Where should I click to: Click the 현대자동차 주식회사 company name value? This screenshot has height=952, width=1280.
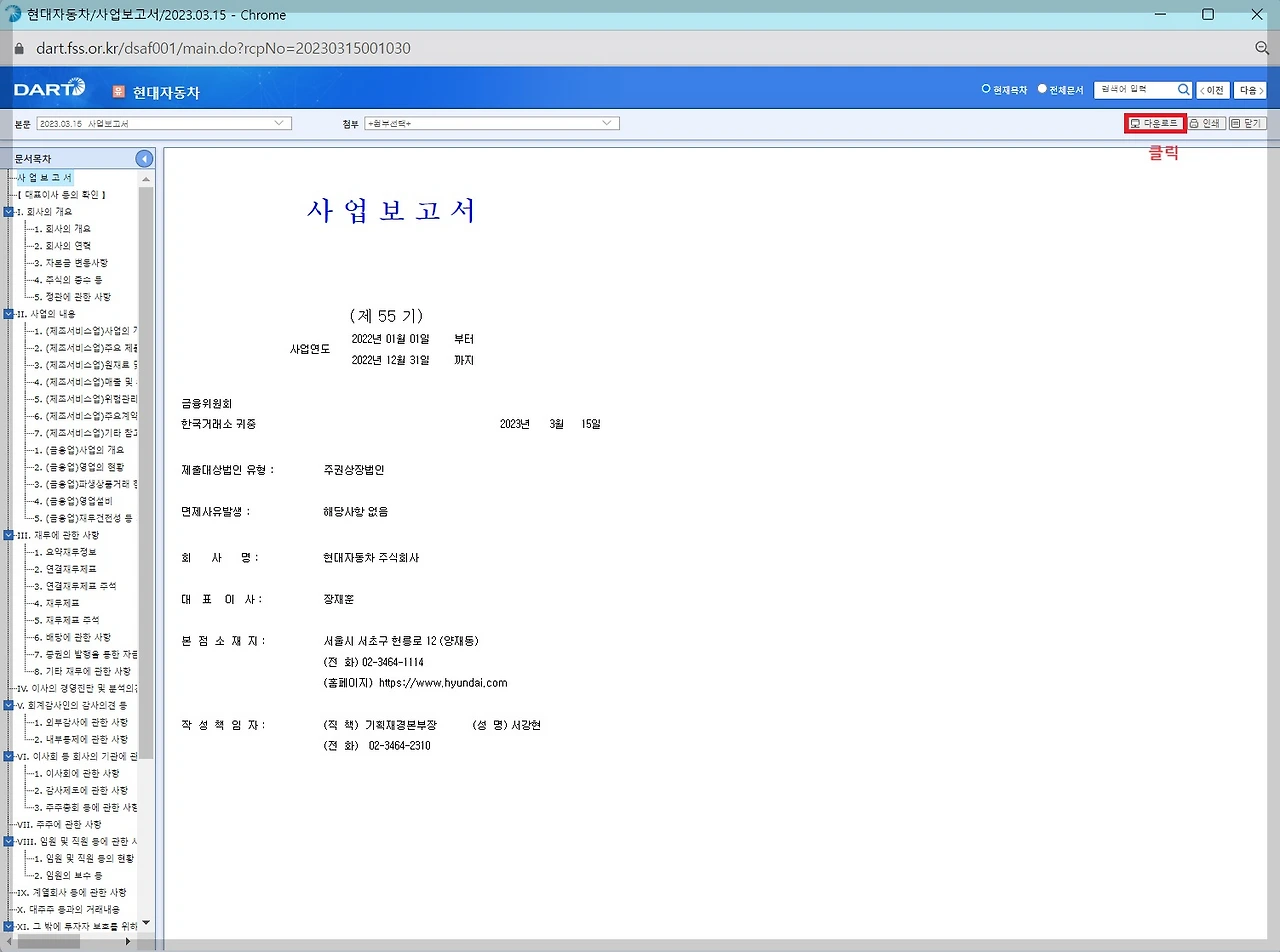coord(371,557)
